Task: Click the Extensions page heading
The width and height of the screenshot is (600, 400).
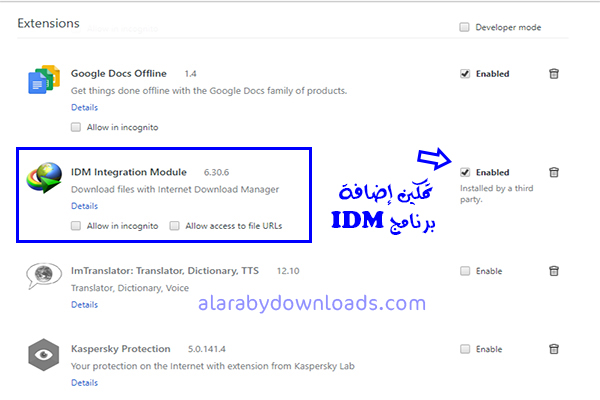Action: tap(48, 23)
